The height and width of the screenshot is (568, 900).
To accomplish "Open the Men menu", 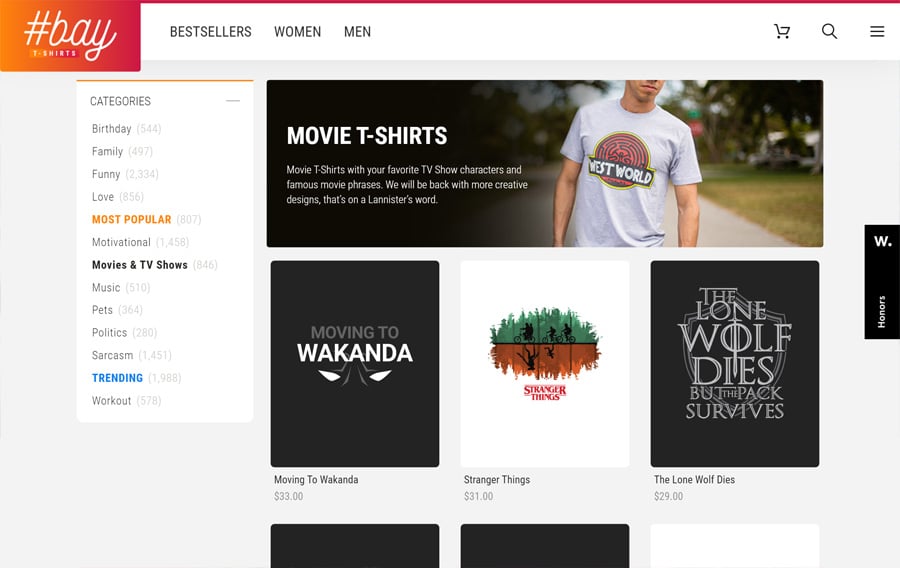I will point(358,32).
